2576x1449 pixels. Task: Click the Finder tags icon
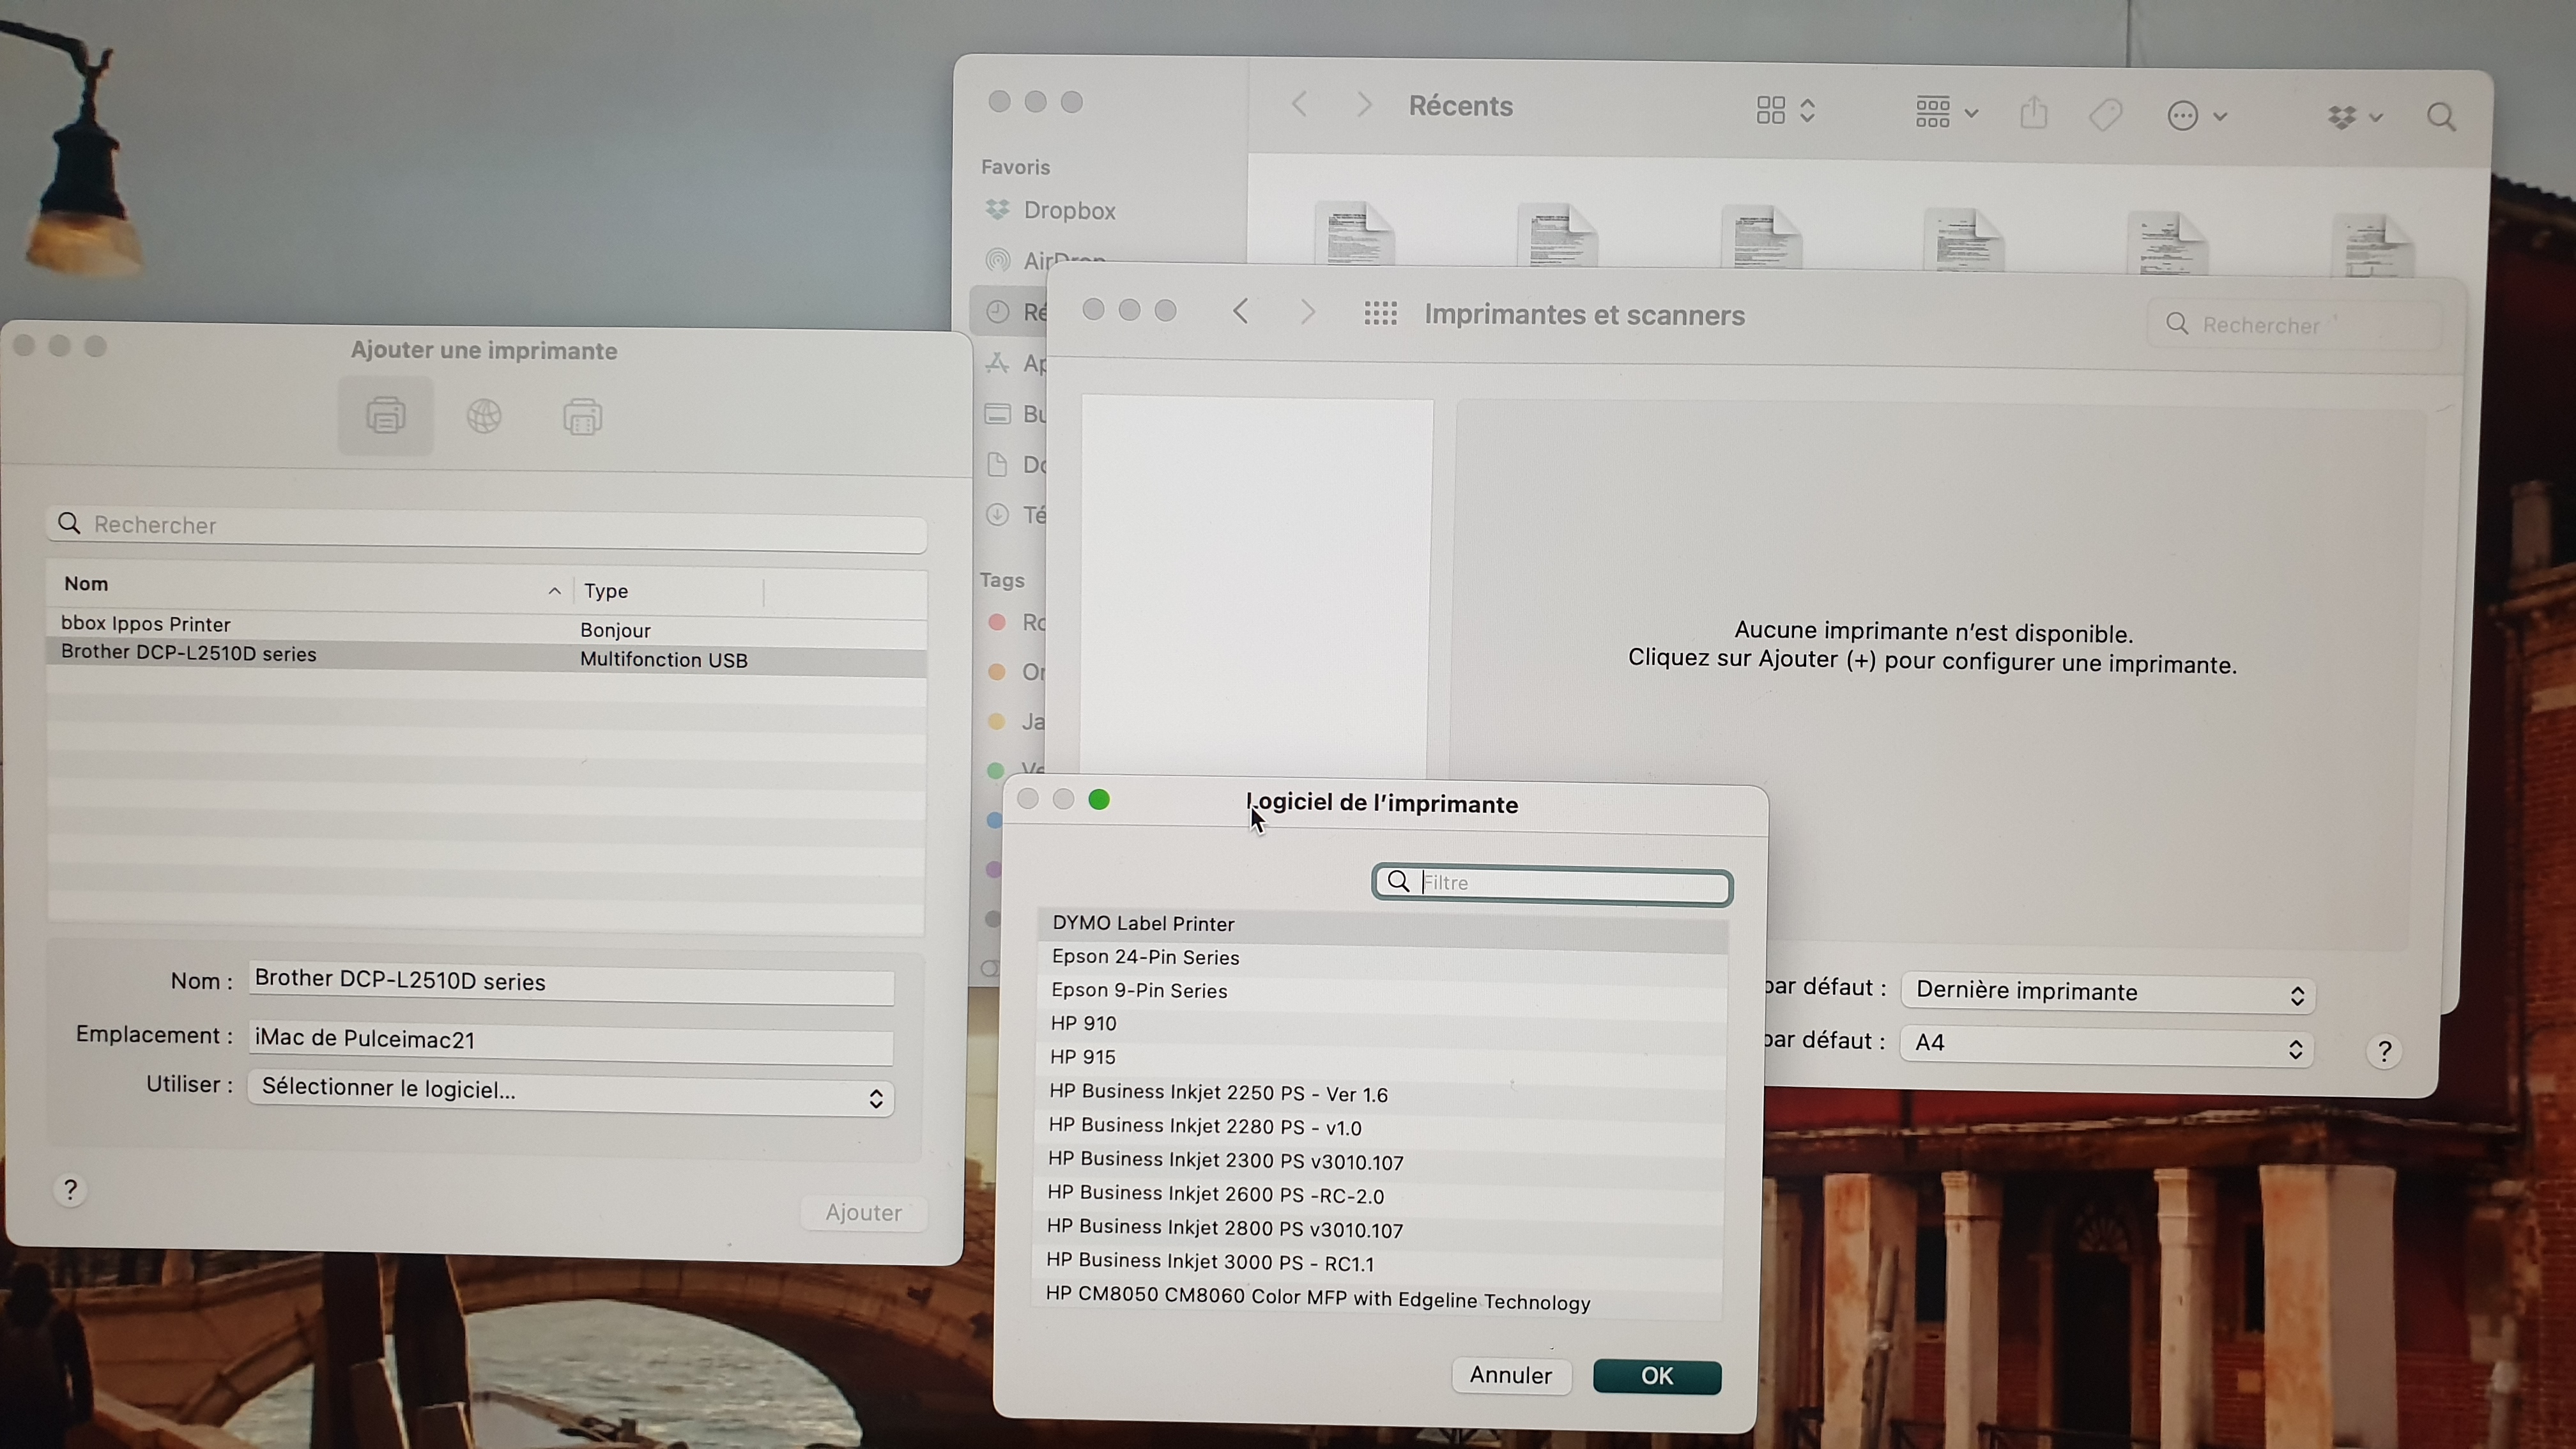[x=2105, y=115]
